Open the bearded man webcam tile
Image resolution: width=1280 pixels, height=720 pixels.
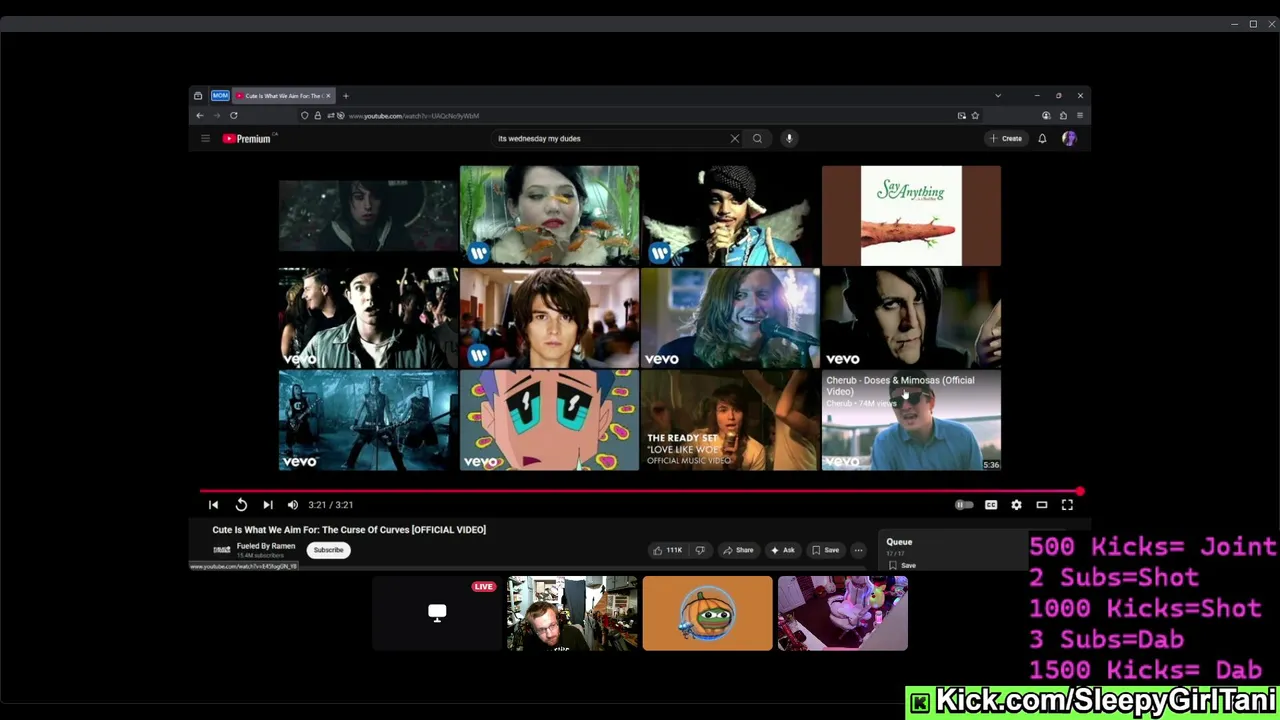pyautogui.click(x=572, y=613)
